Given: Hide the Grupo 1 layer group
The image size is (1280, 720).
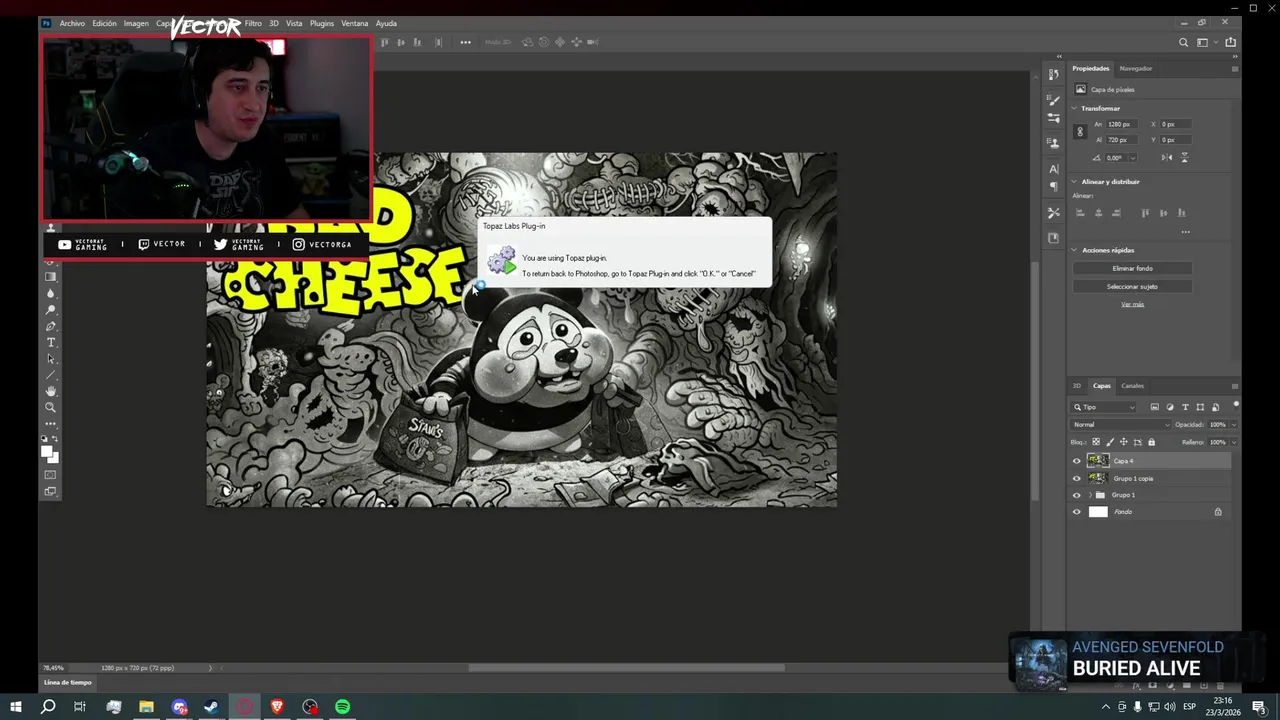Looking at the screenshot, I should [1077, 495].
